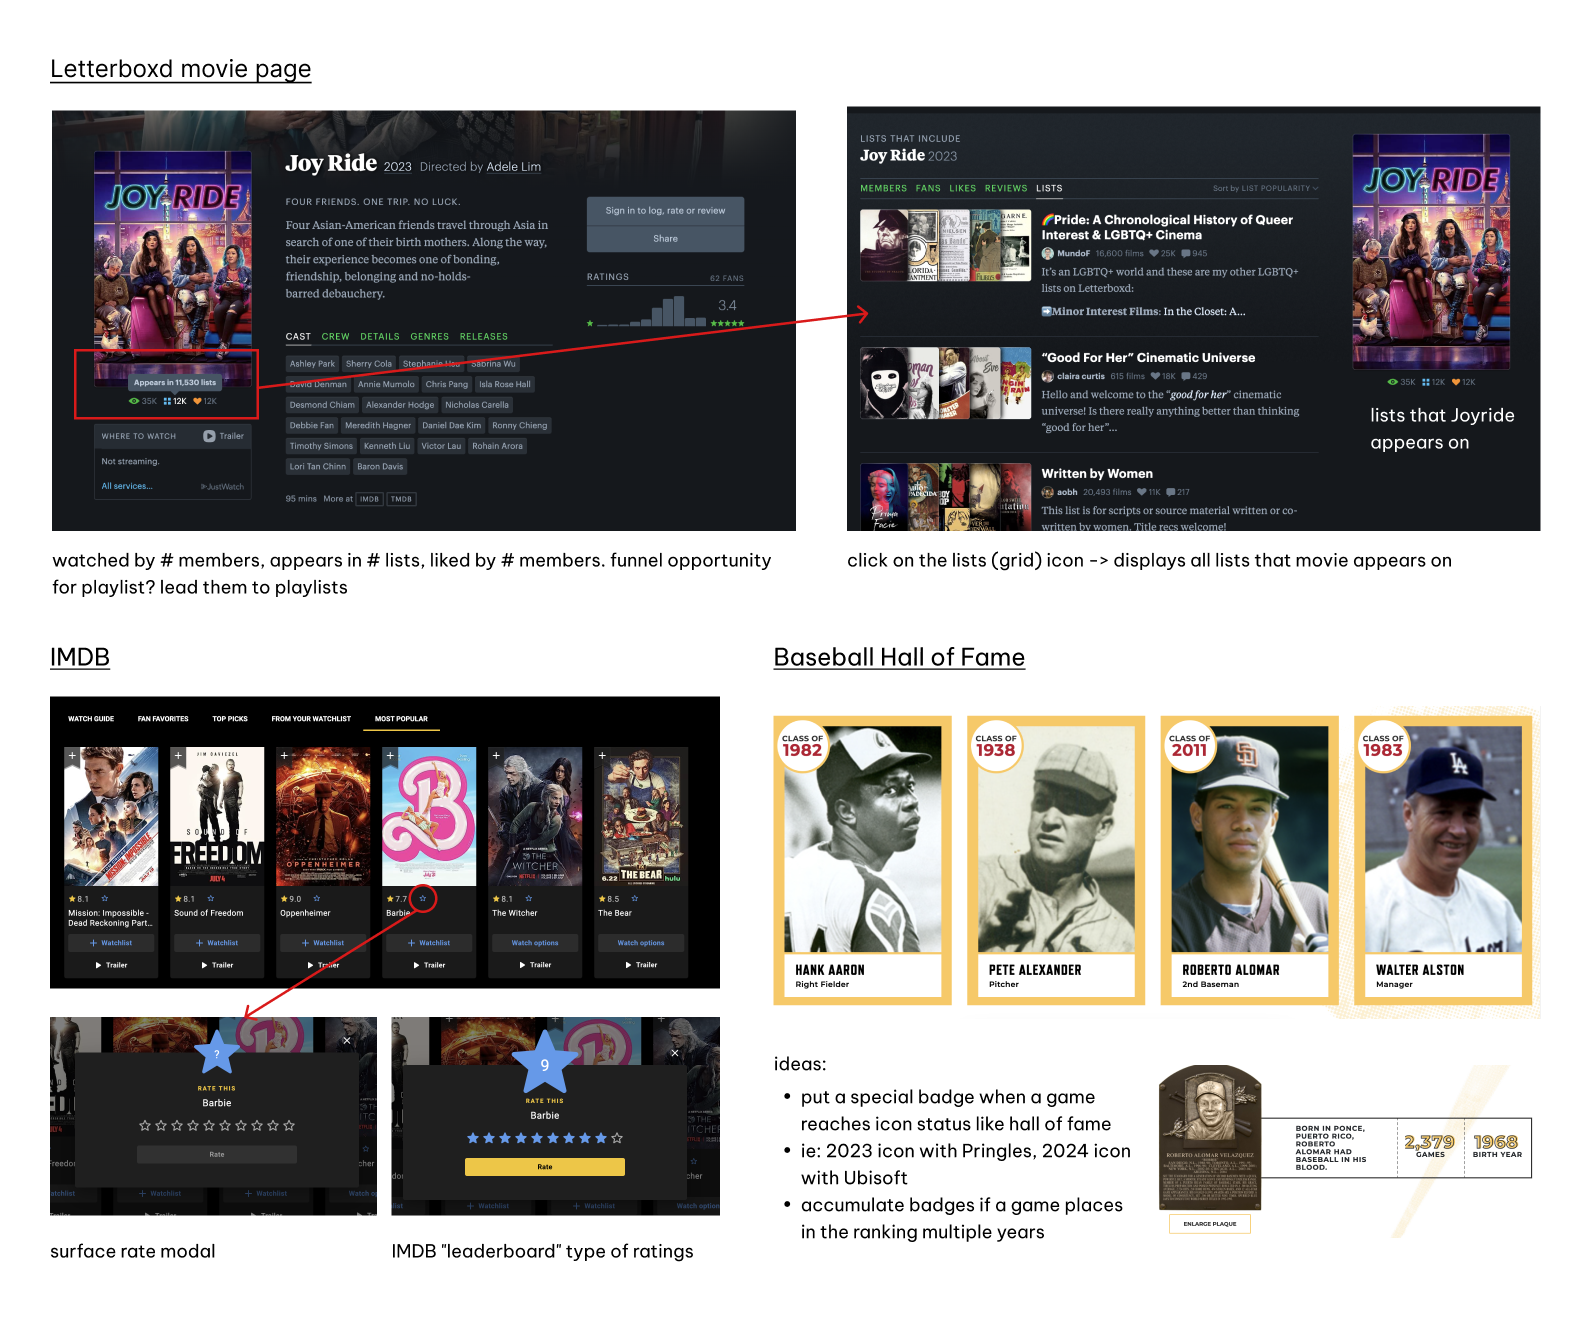The height and width of the screenshot is (1318, 1591).
Task: Click the Share button on Joy Ride page
Action: tap(665, 239)
